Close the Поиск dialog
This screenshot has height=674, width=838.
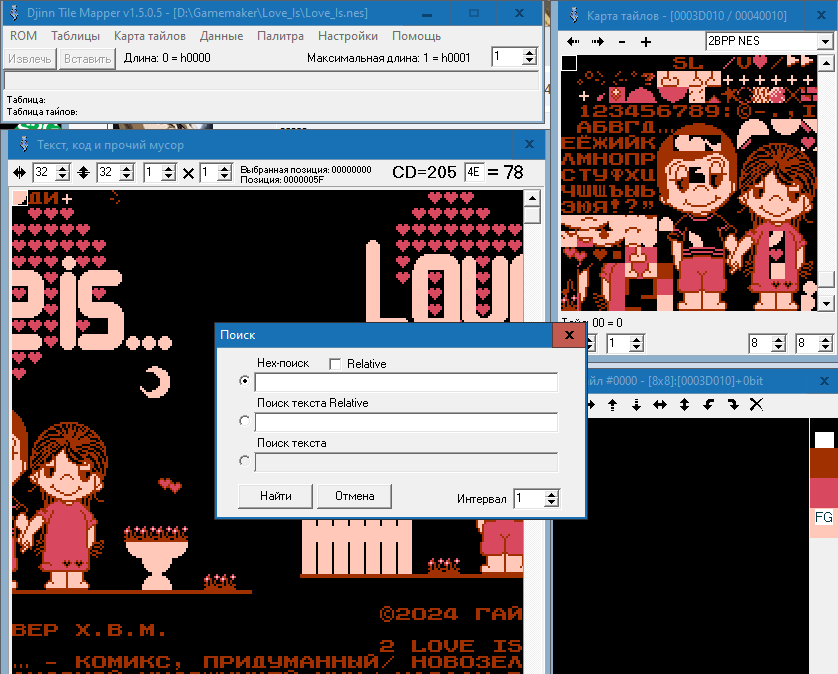pos(569,335)
